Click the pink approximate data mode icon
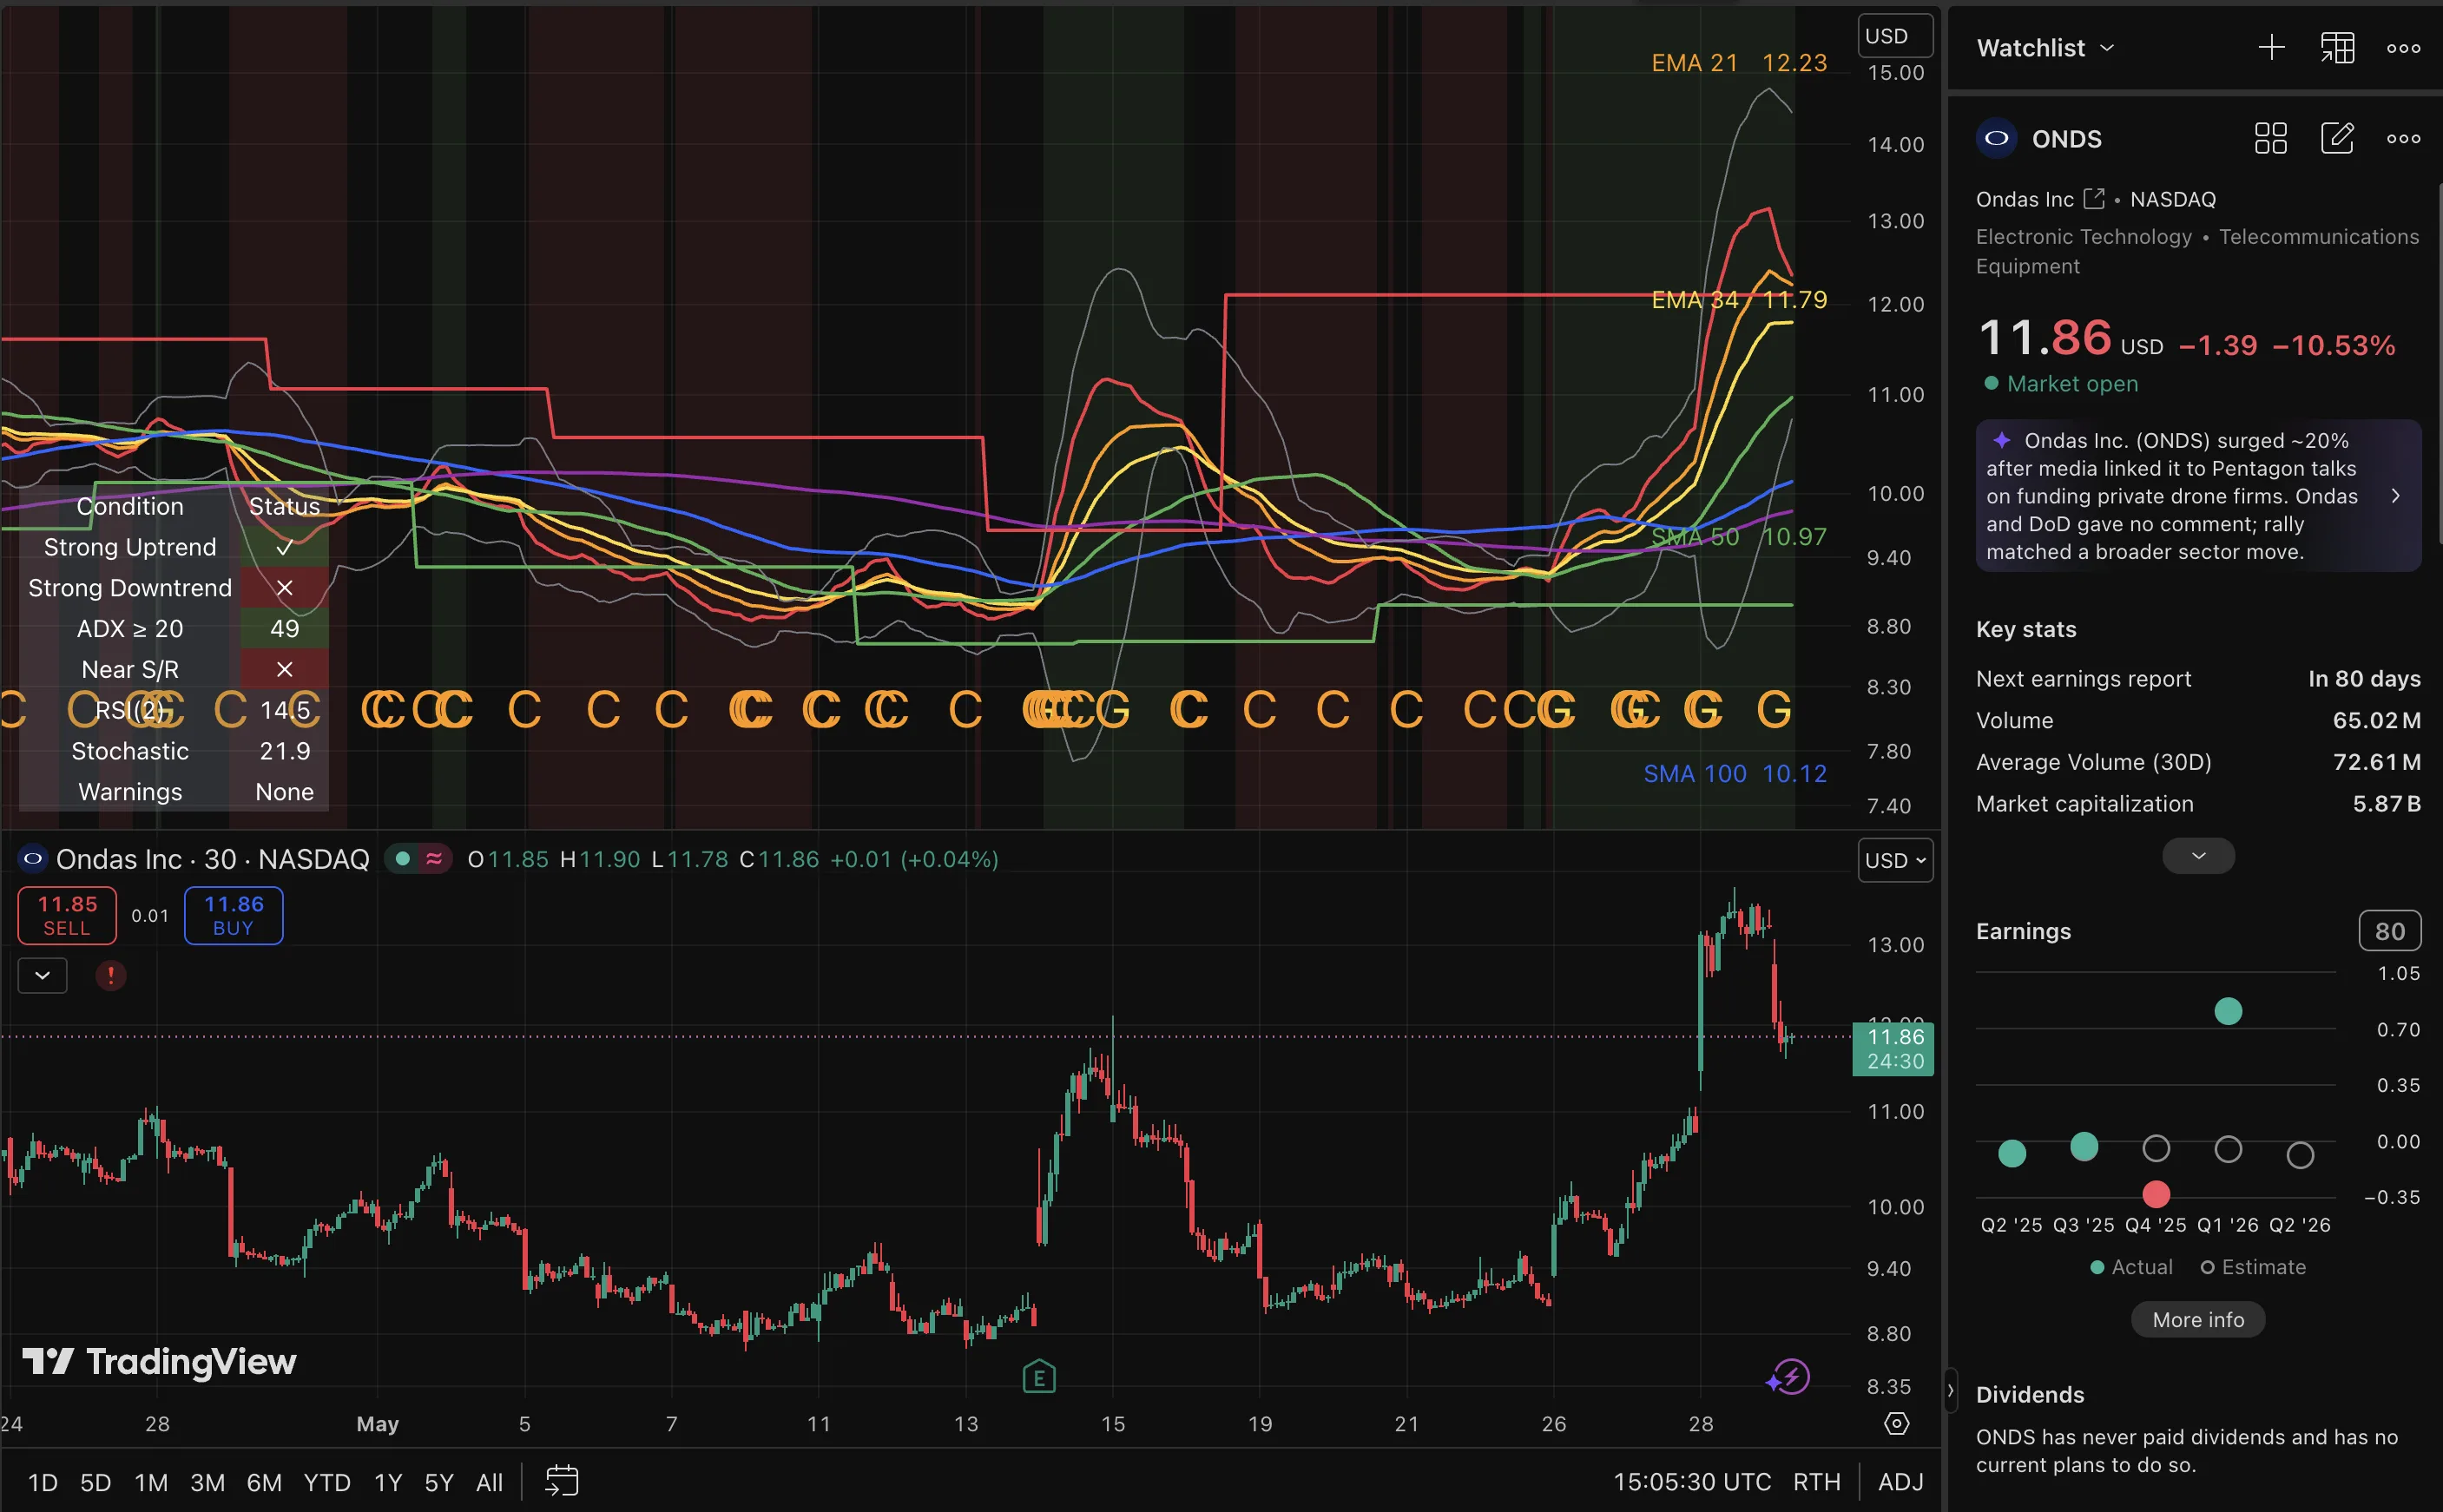 coord(434,859)
